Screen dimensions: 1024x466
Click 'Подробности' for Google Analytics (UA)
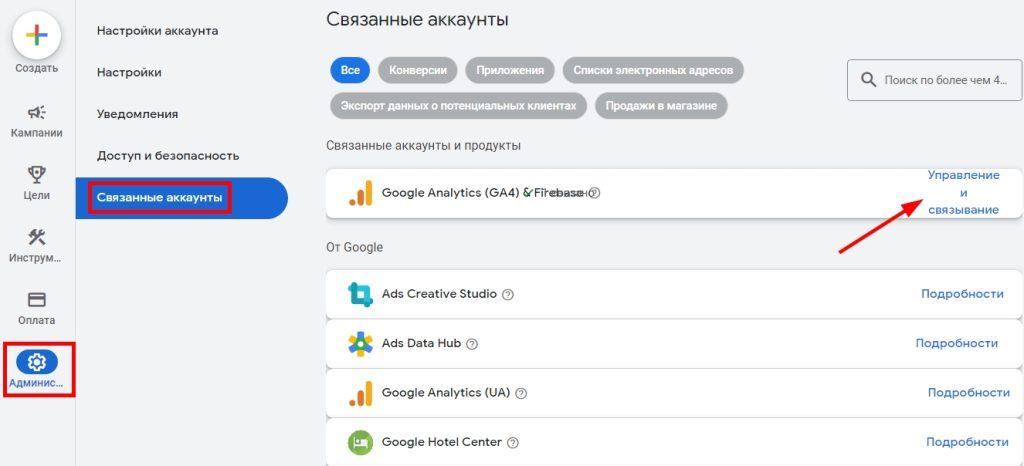click(968, 393)
